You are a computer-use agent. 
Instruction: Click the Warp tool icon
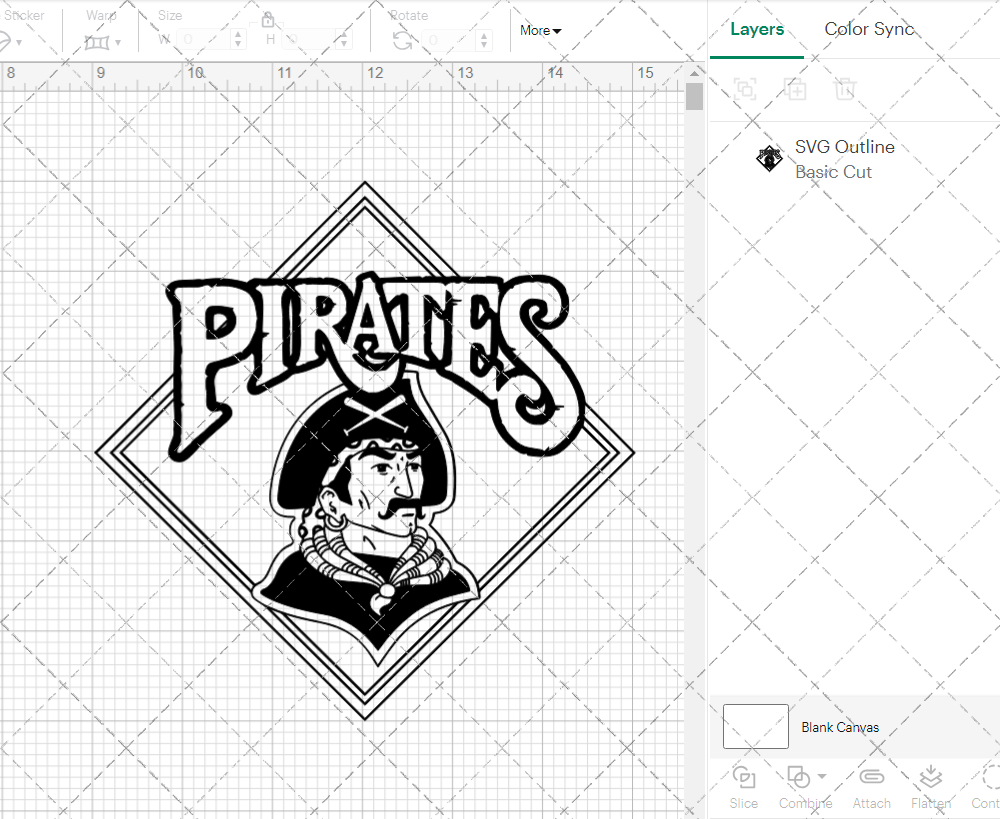[x=97, y=43]
